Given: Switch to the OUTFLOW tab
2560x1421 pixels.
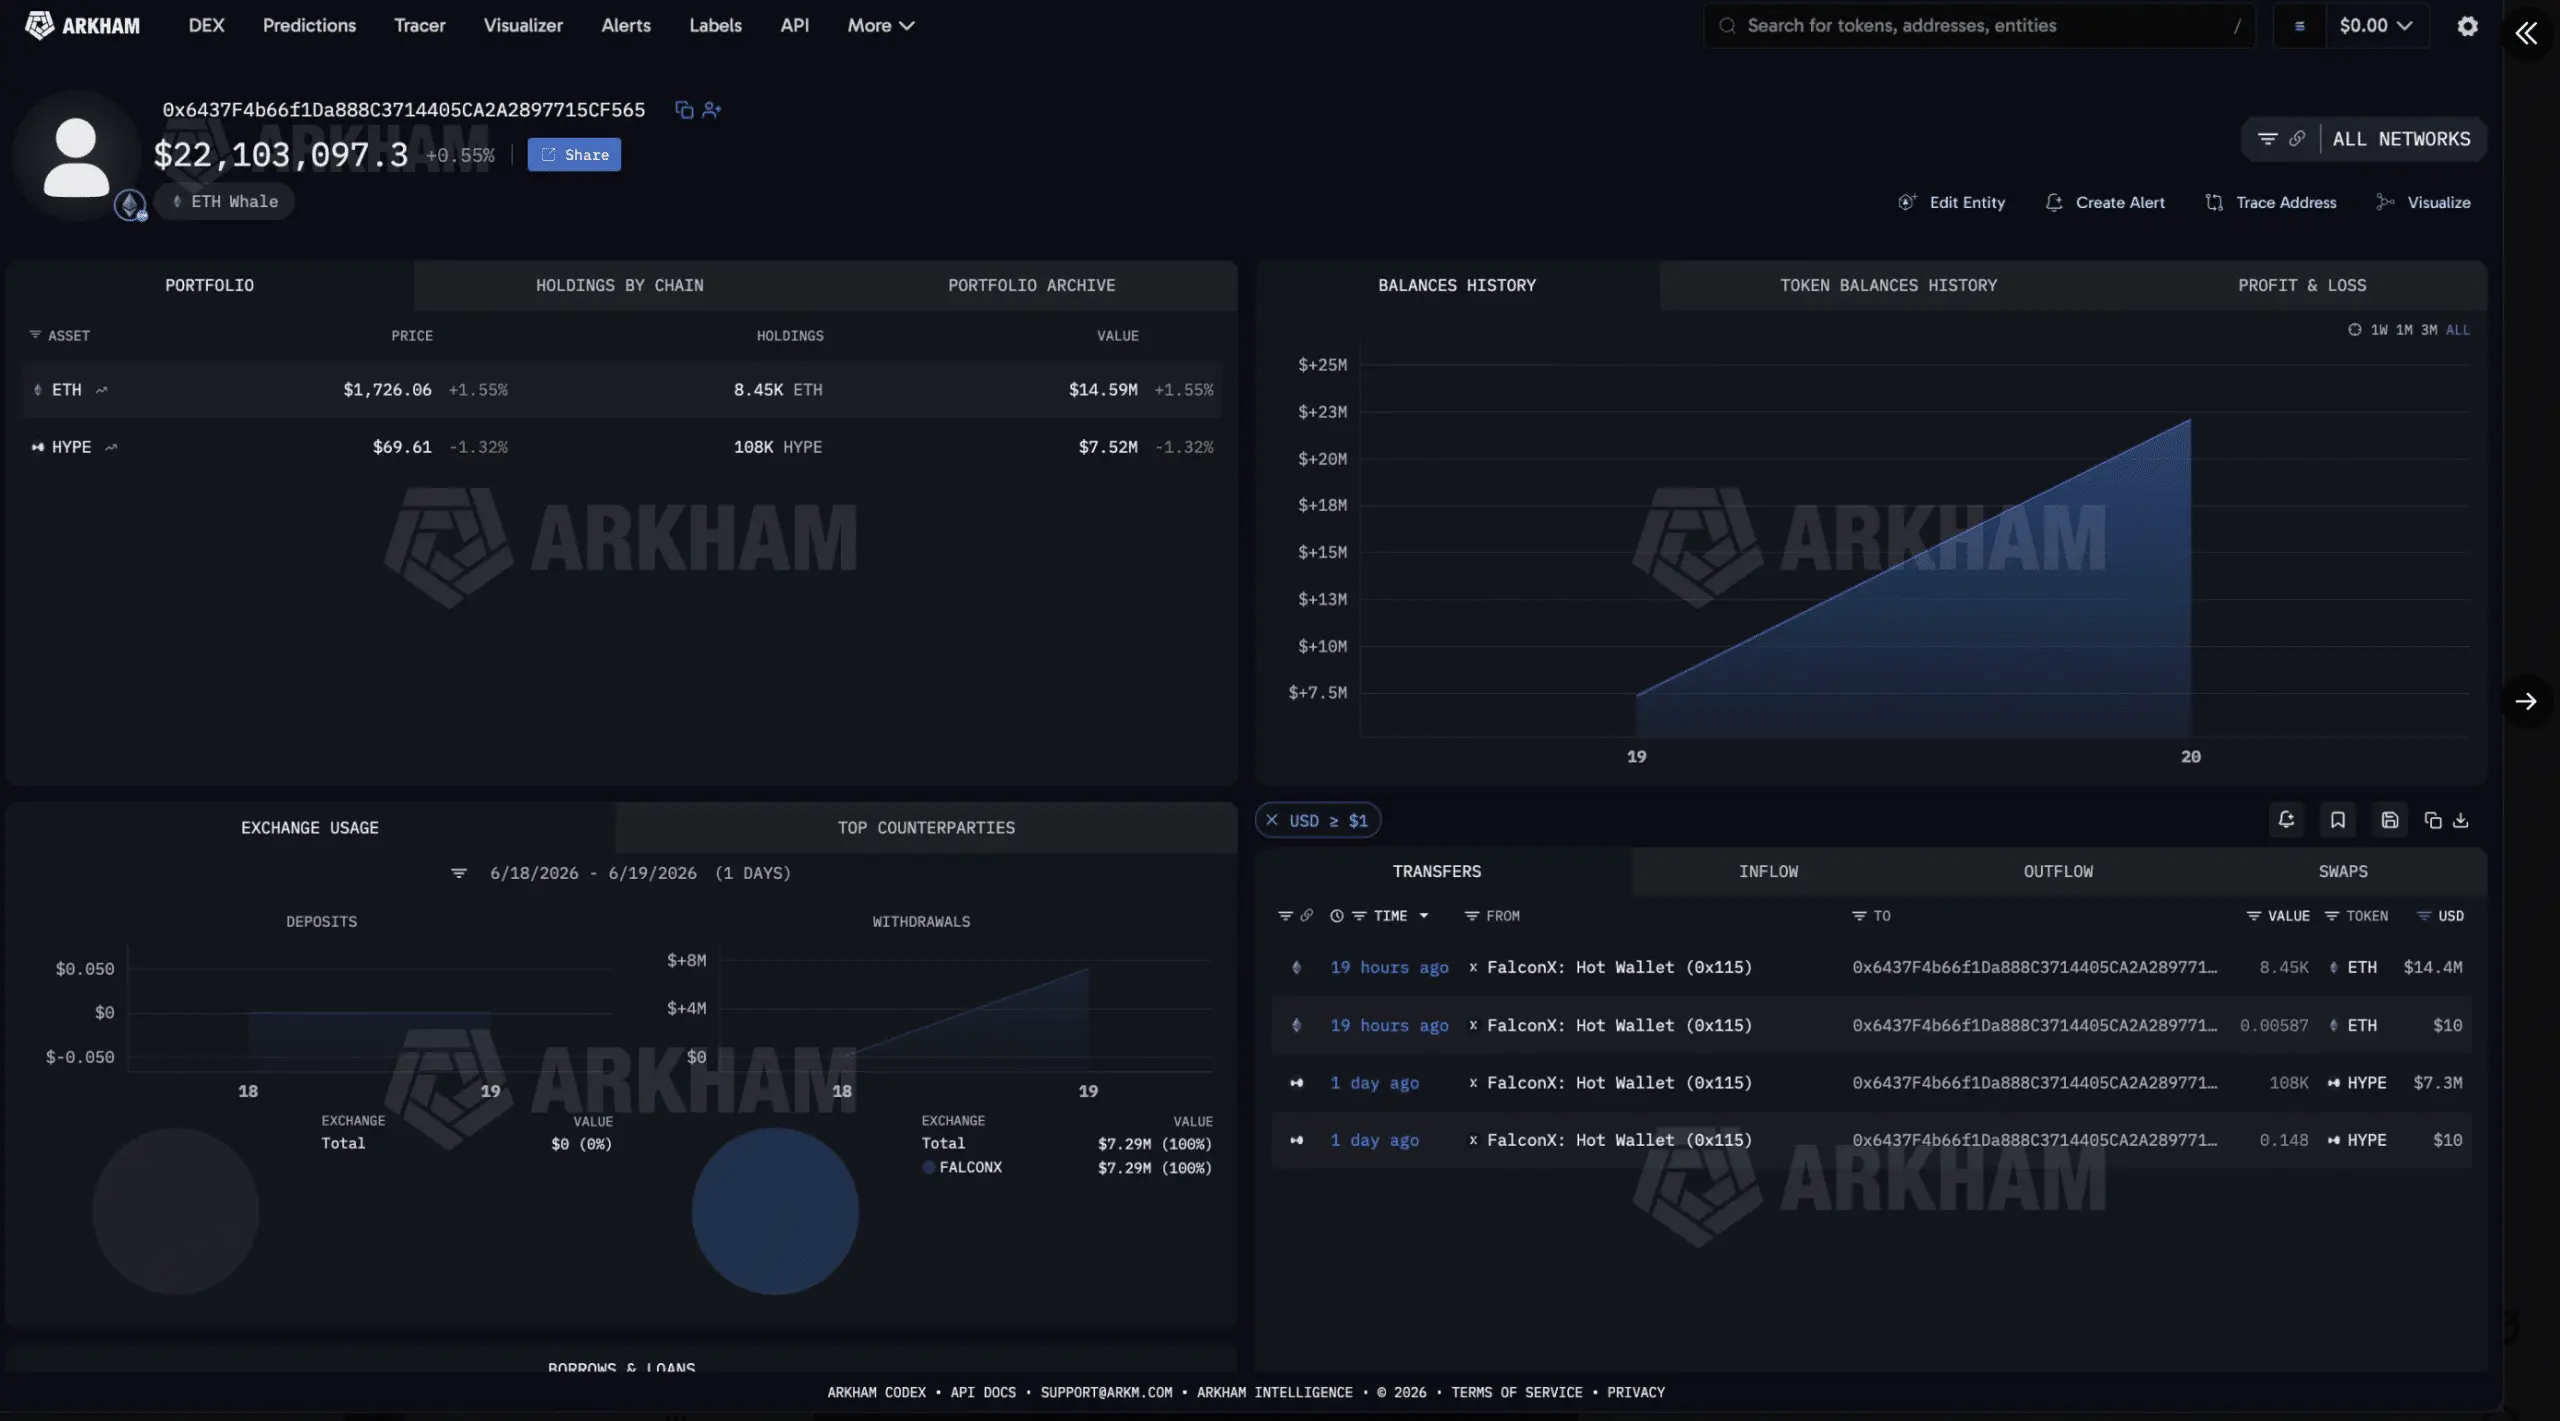Looking at the screenshot, I should pyautogui.click(x=2058, y=872).
